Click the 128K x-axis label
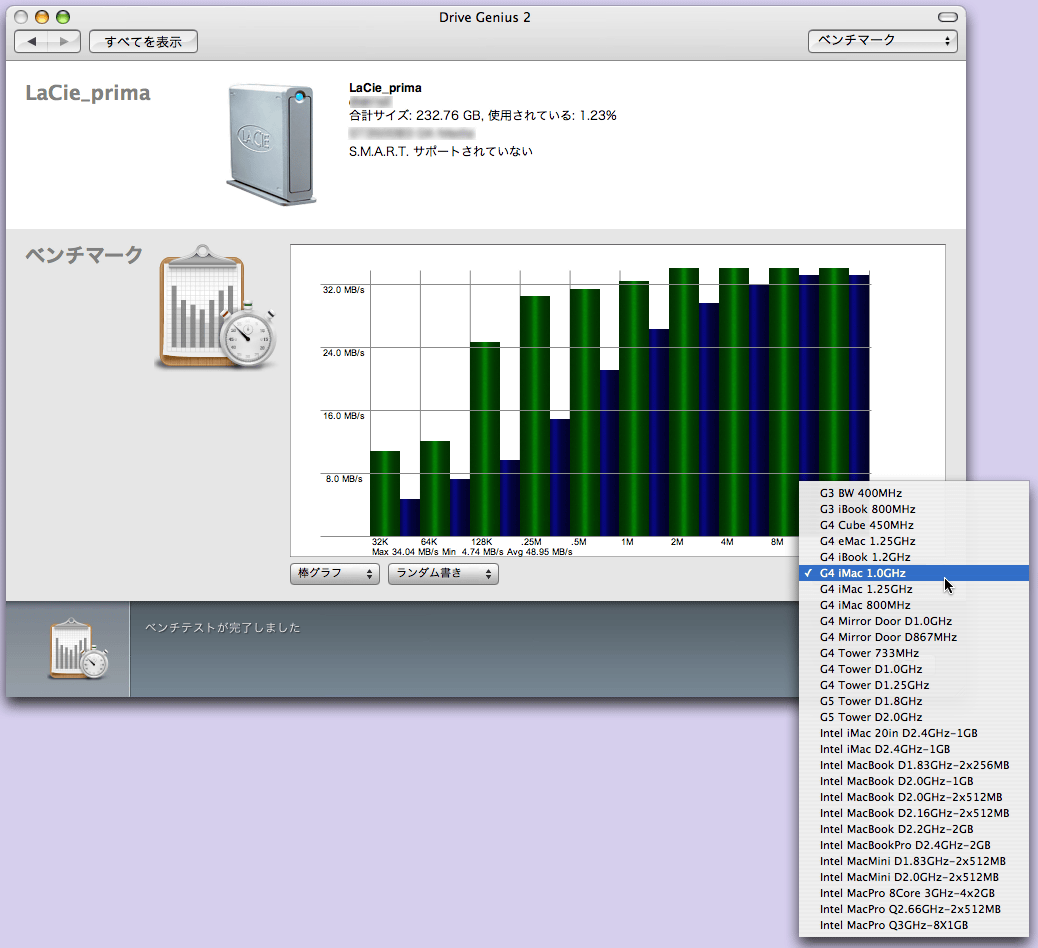Viewport: 1038px width, 948px height. point(481,542)
